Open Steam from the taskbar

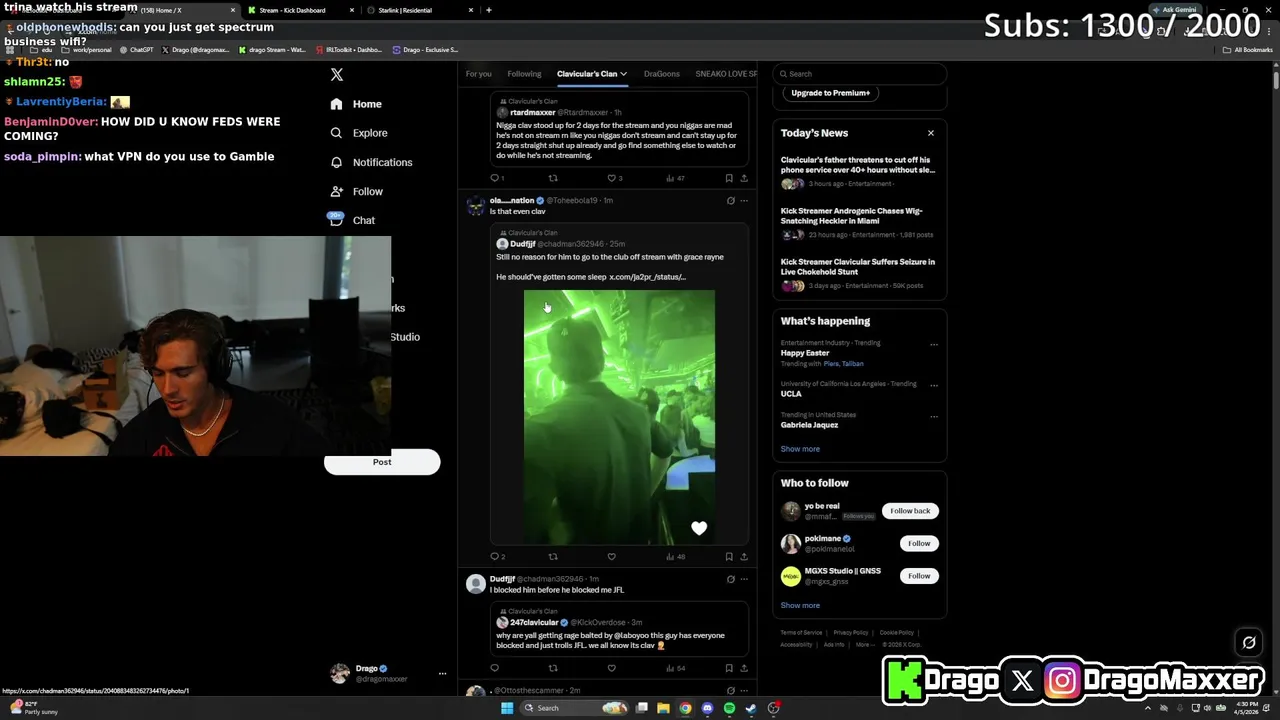tap(751, 708)
